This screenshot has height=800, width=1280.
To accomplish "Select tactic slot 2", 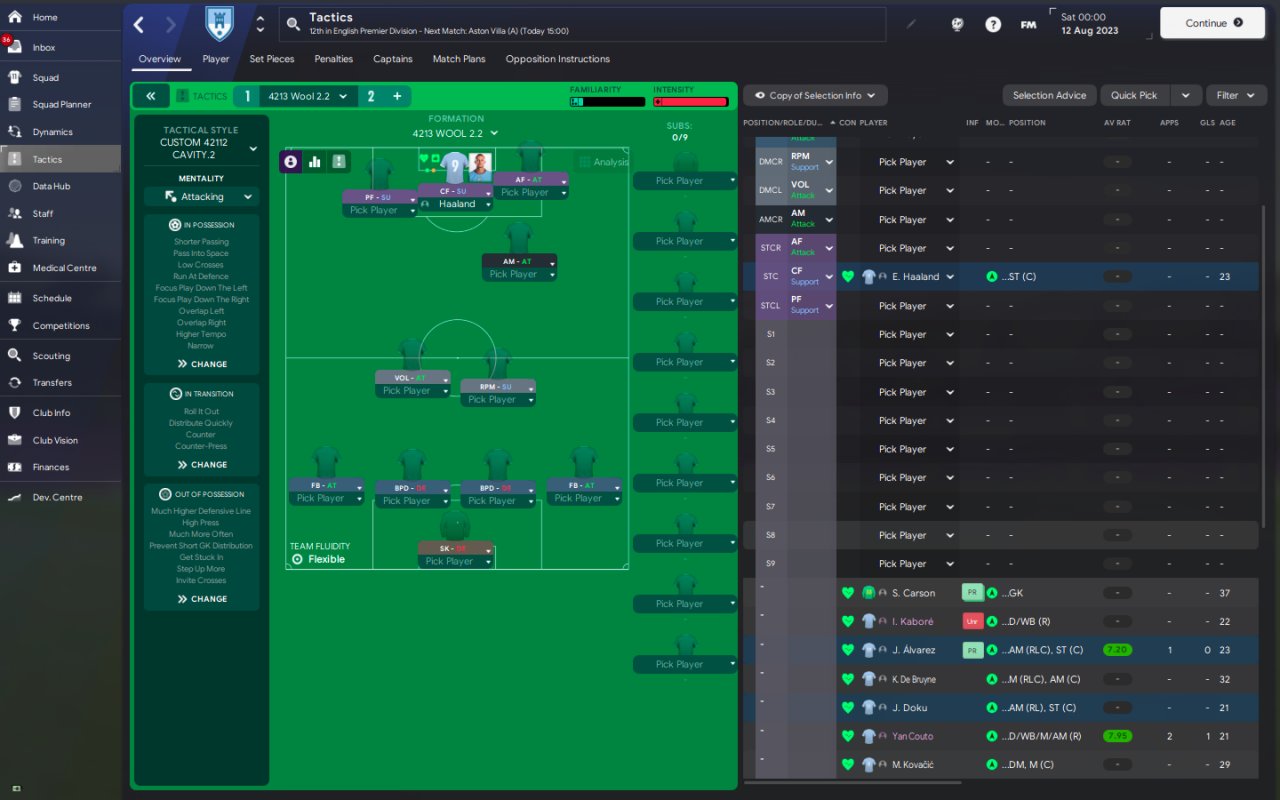I will point(371,96).
